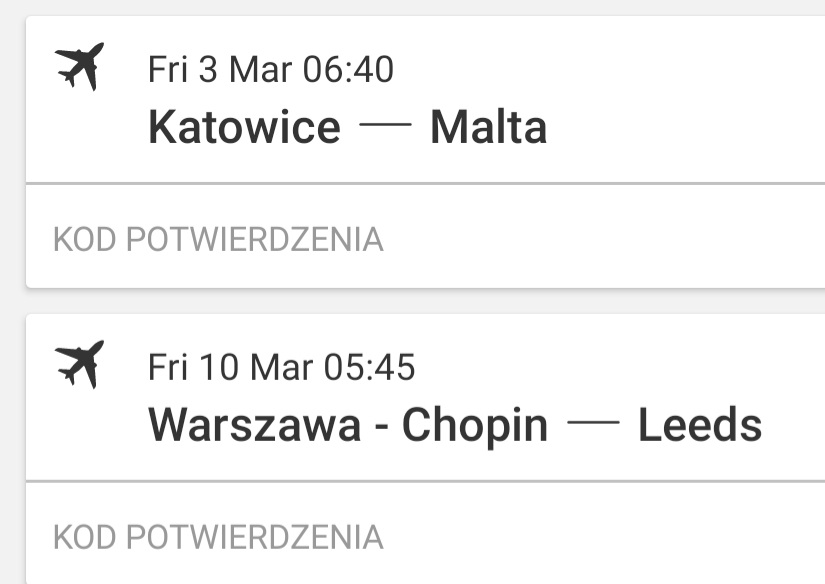825x584 pixels.
Task: Click the Leeds destination label
Action: point(700,425)
